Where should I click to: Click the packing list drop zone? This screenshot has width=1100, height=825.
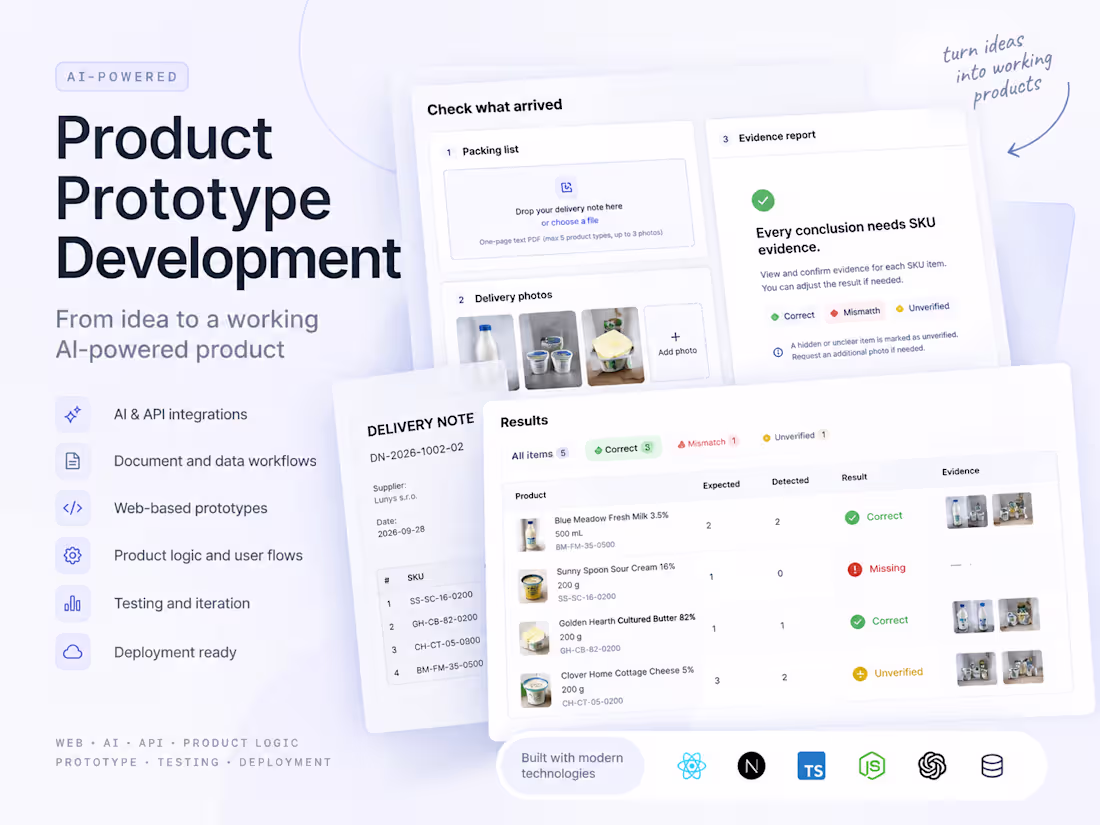569,209
